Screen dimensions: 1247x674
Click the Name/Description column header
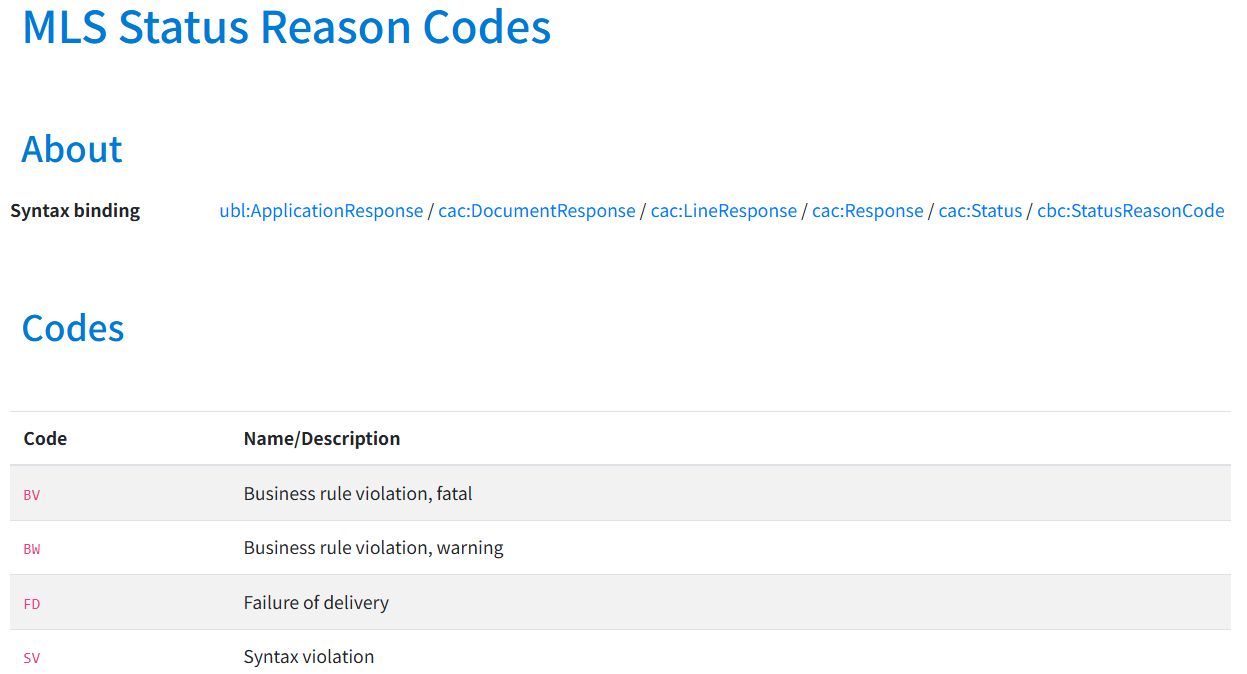(322, 438)
